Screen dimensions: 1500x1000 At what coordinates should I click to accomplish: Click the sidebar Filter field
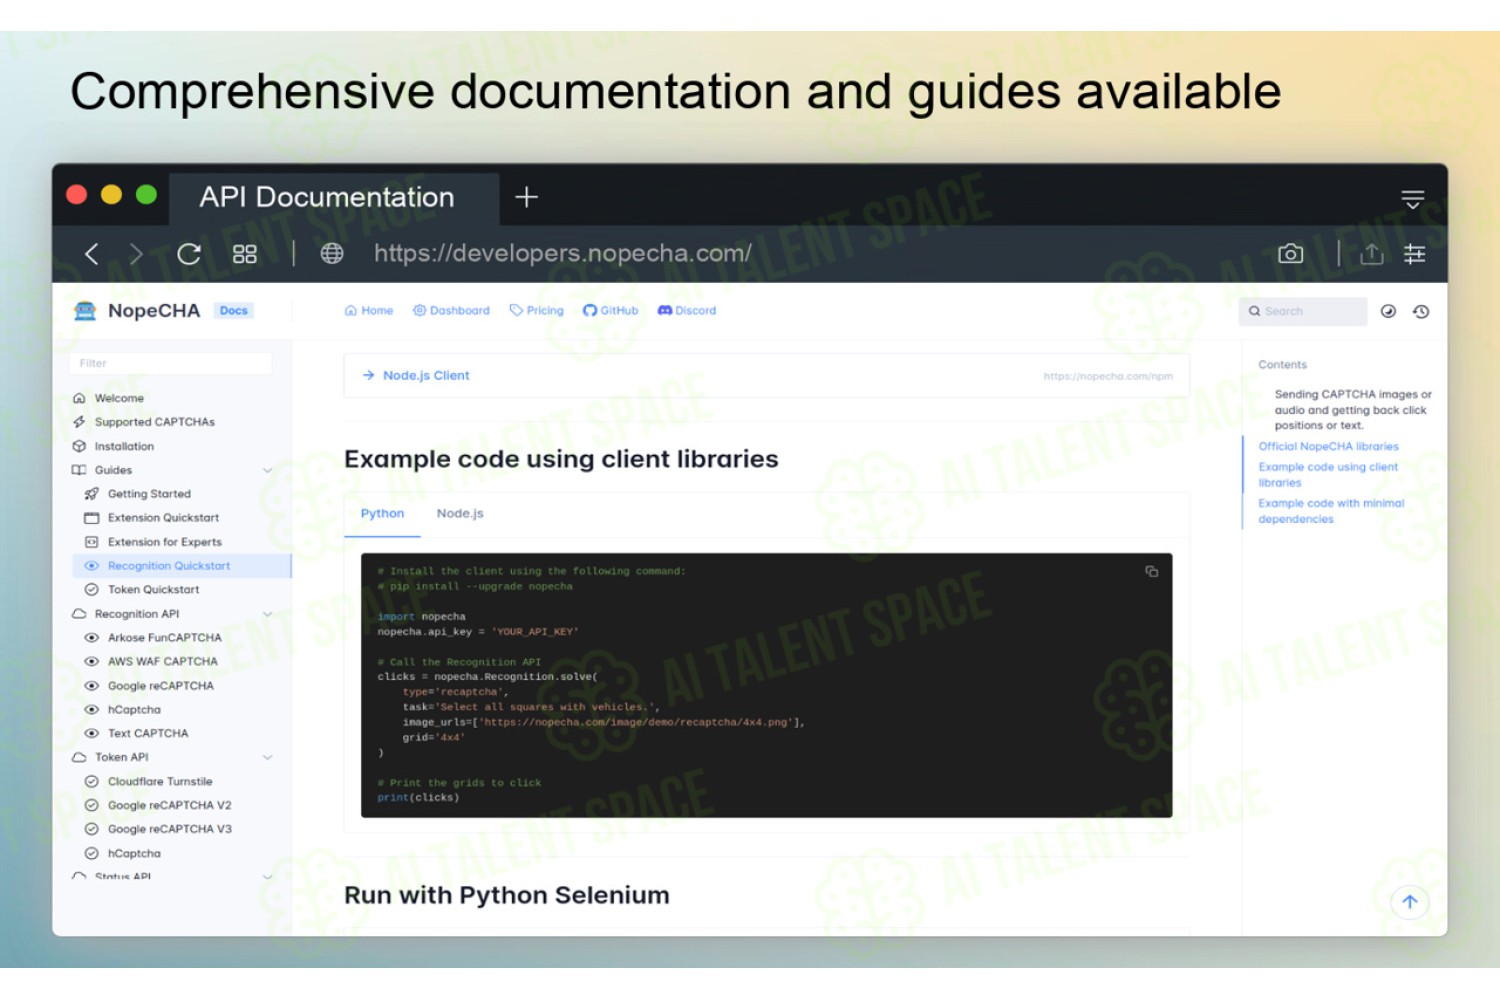click(171, 363)
